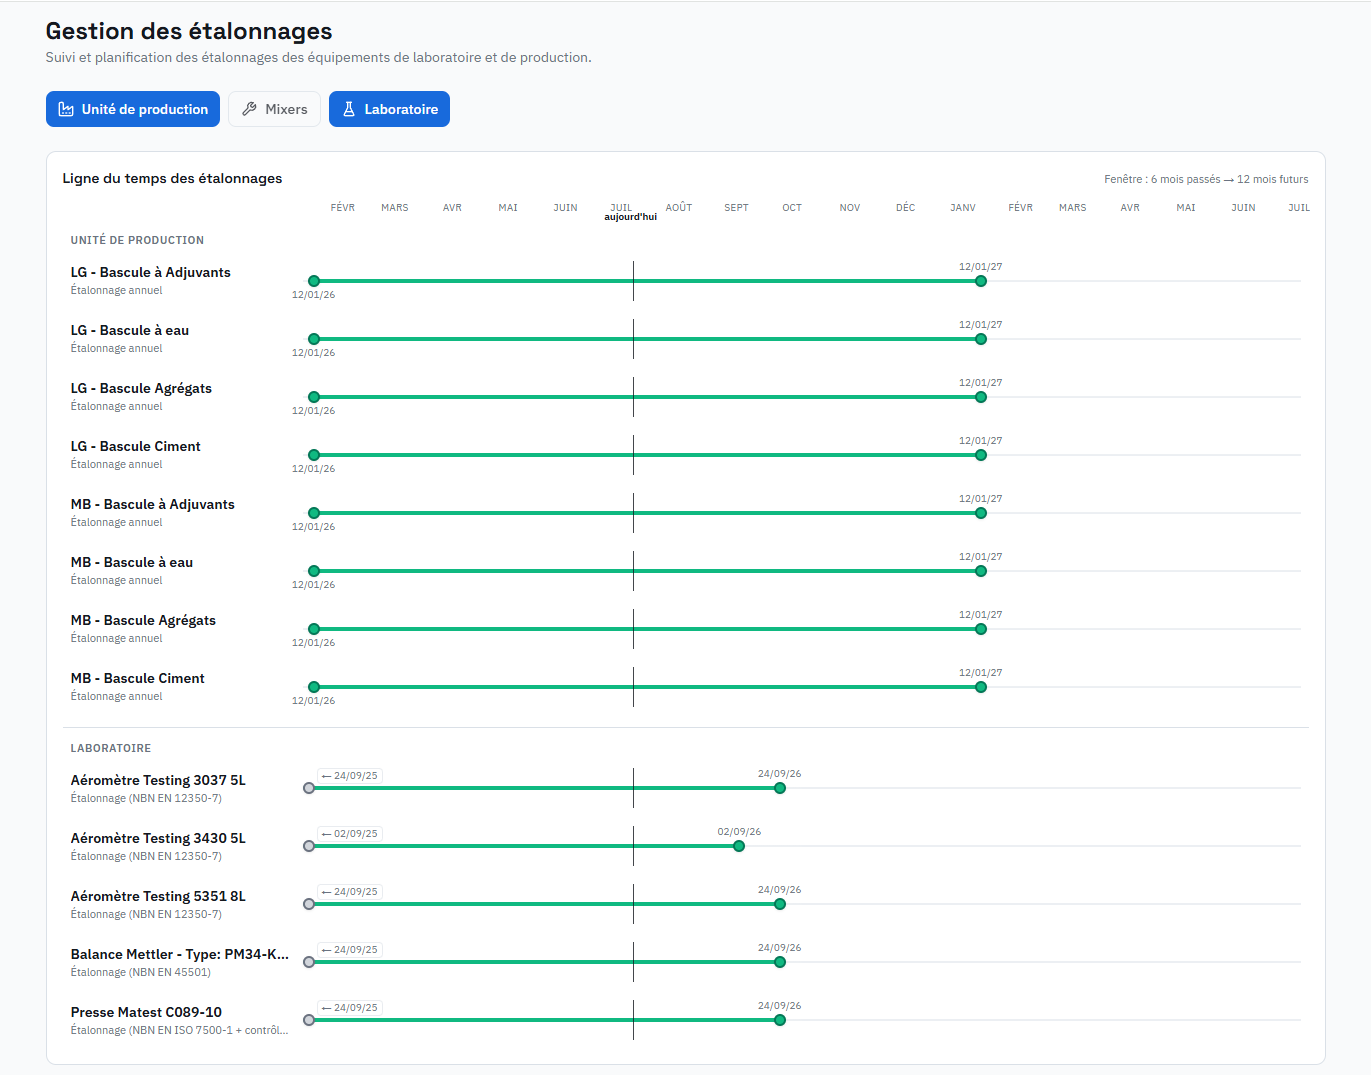Select the grey past marker of Aéromètre Testing 3037 5L
The image size is (1371, 1075).
(309, 788)
